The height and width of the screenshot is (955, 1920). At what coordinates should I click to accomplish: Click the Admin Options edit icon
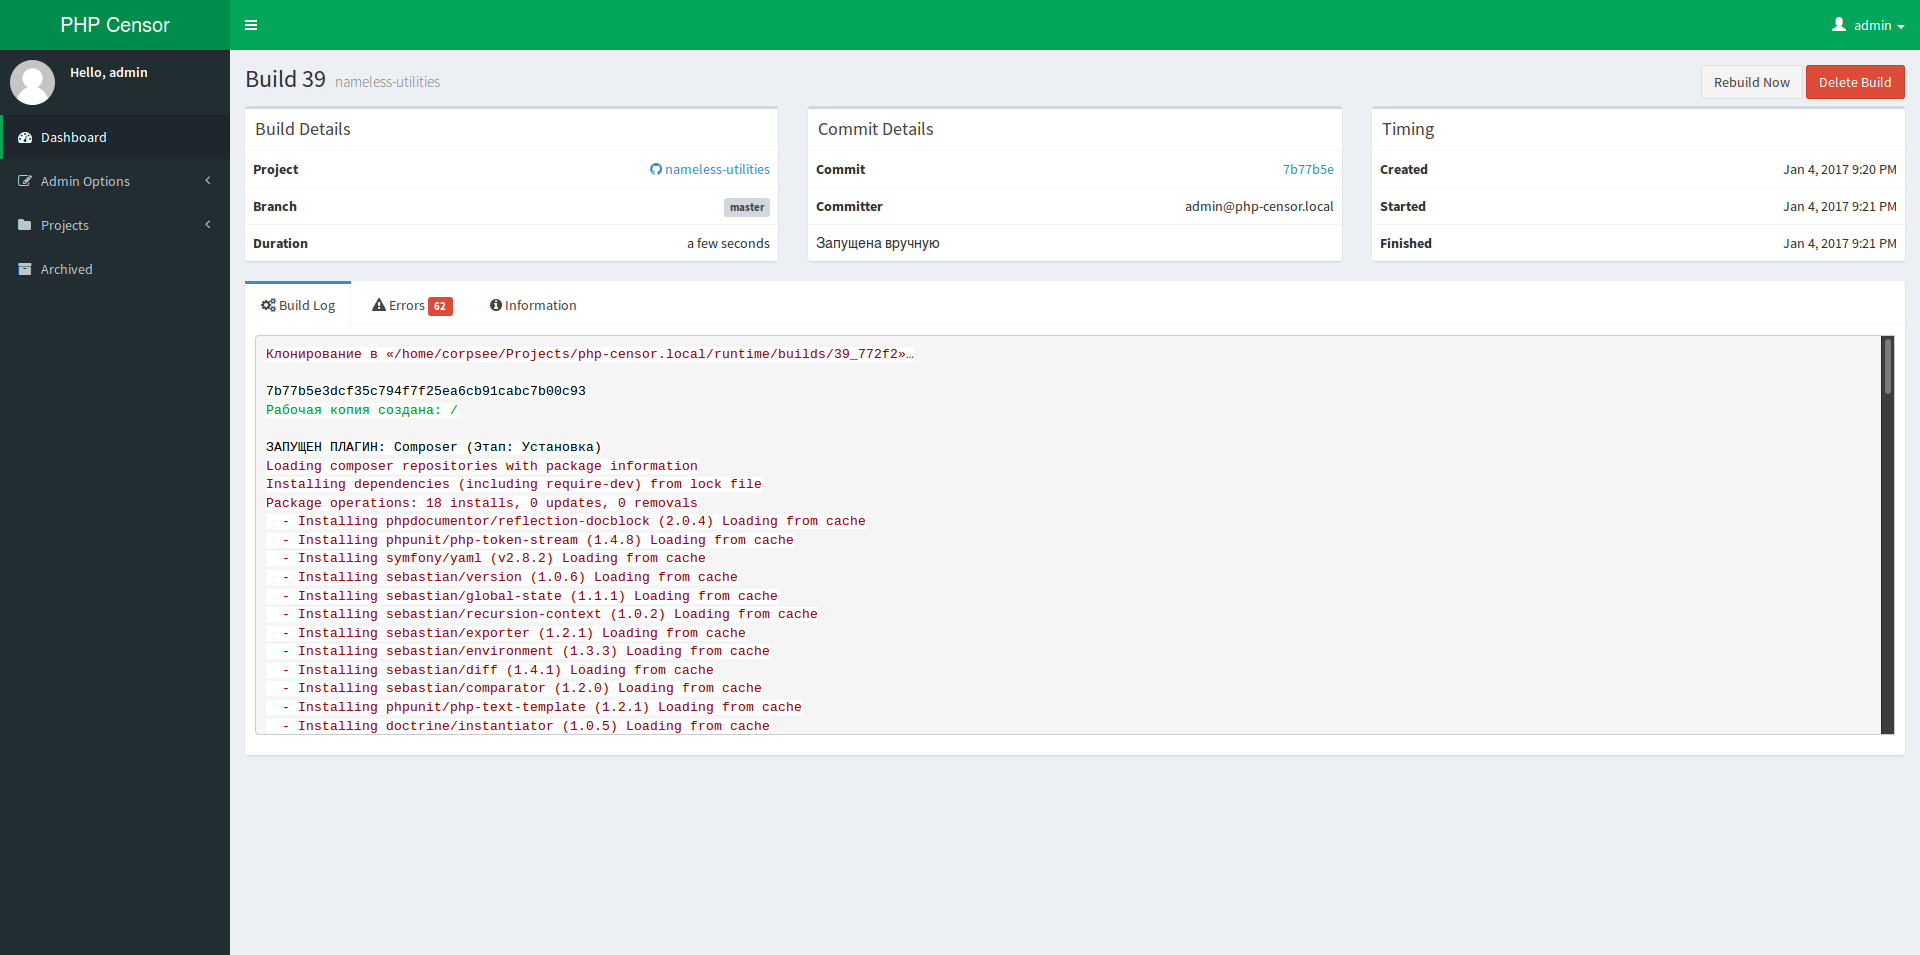(x=25, y=182)
